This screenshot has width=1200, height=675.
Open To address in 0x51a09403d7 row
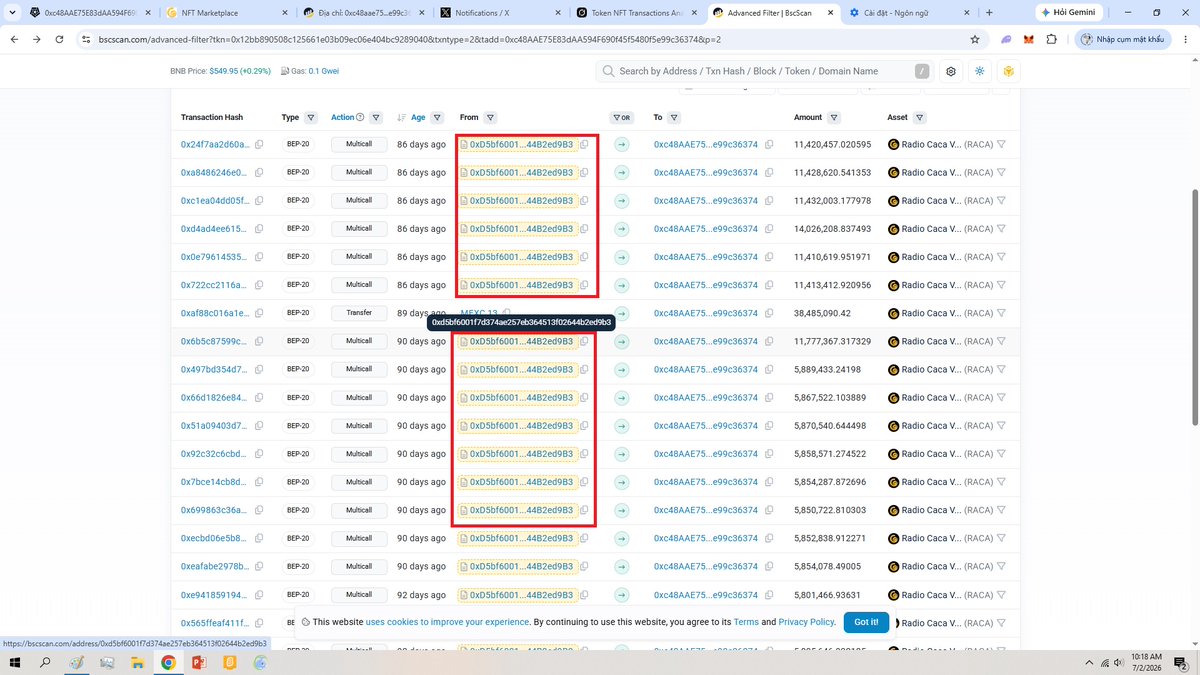click(706, 425)
